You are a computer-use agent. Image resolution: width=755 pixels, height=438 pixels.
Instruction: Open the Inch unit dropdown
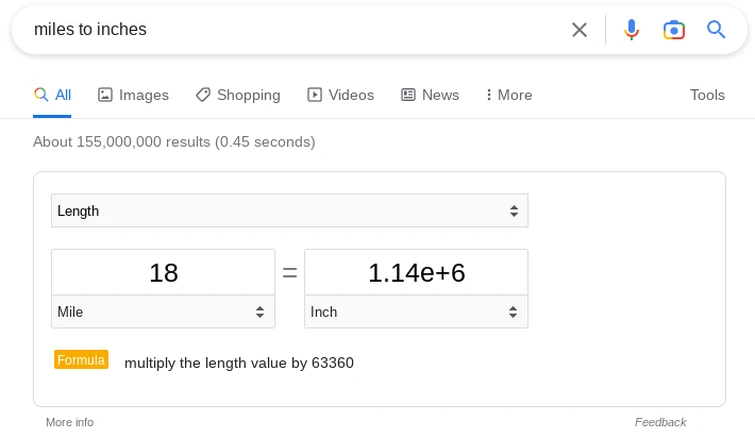[416, 312]
